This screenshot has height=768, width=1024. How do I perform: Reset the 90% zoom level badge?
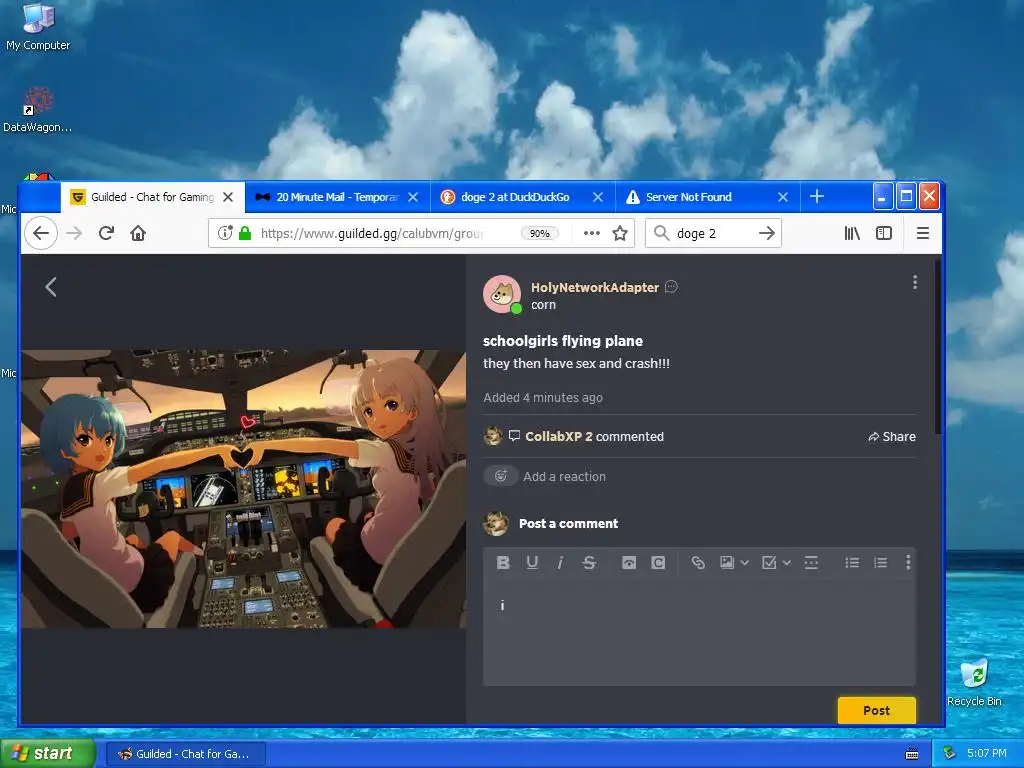539,233
